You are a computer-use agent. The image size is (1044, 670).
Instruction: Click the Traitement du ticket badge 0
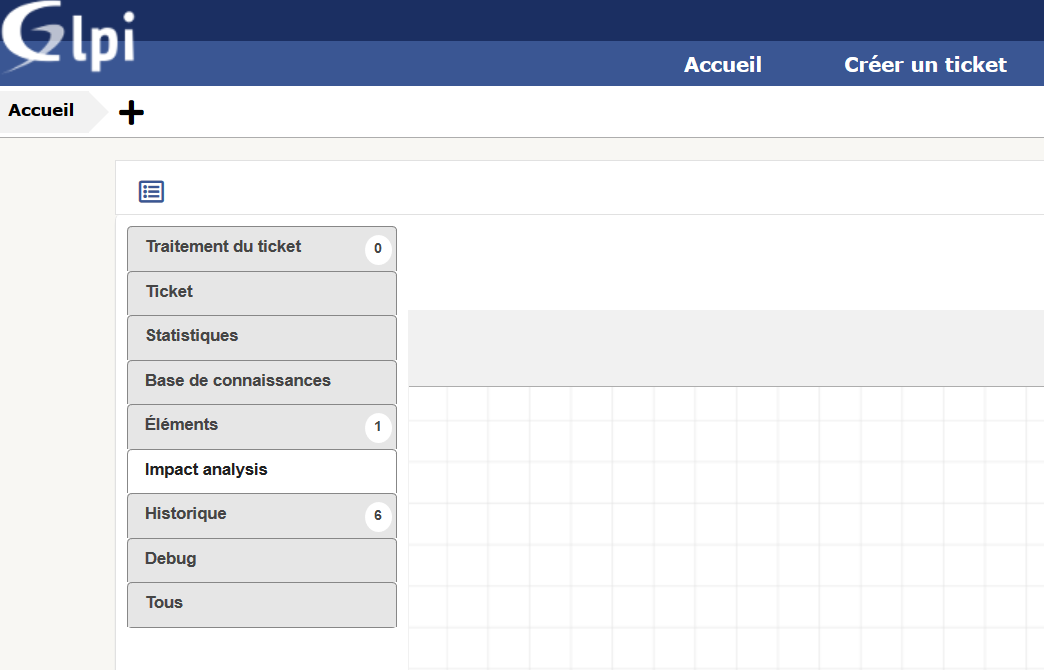378,249
